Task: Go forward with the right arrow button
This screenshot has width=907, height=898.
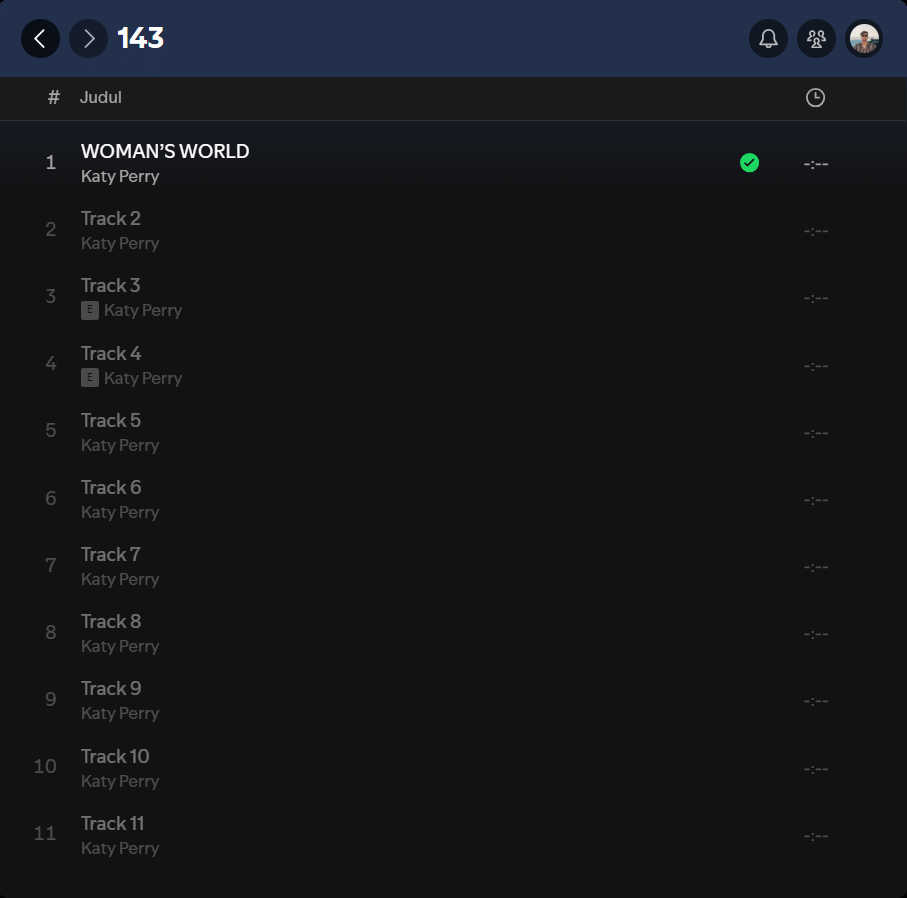Action: click(x=89, y=39)
